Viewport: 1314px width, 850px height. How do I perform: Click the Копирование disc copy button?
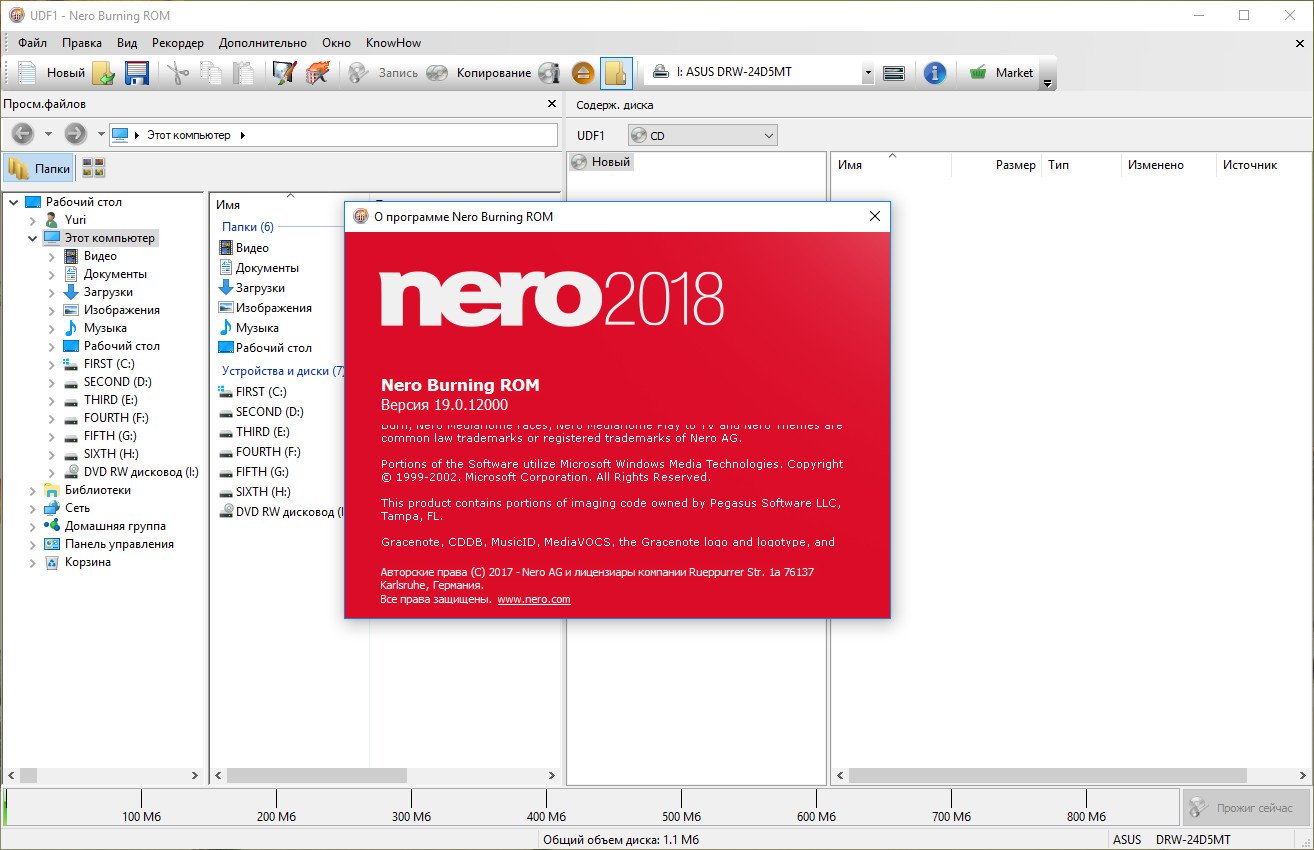coord(479,73)
